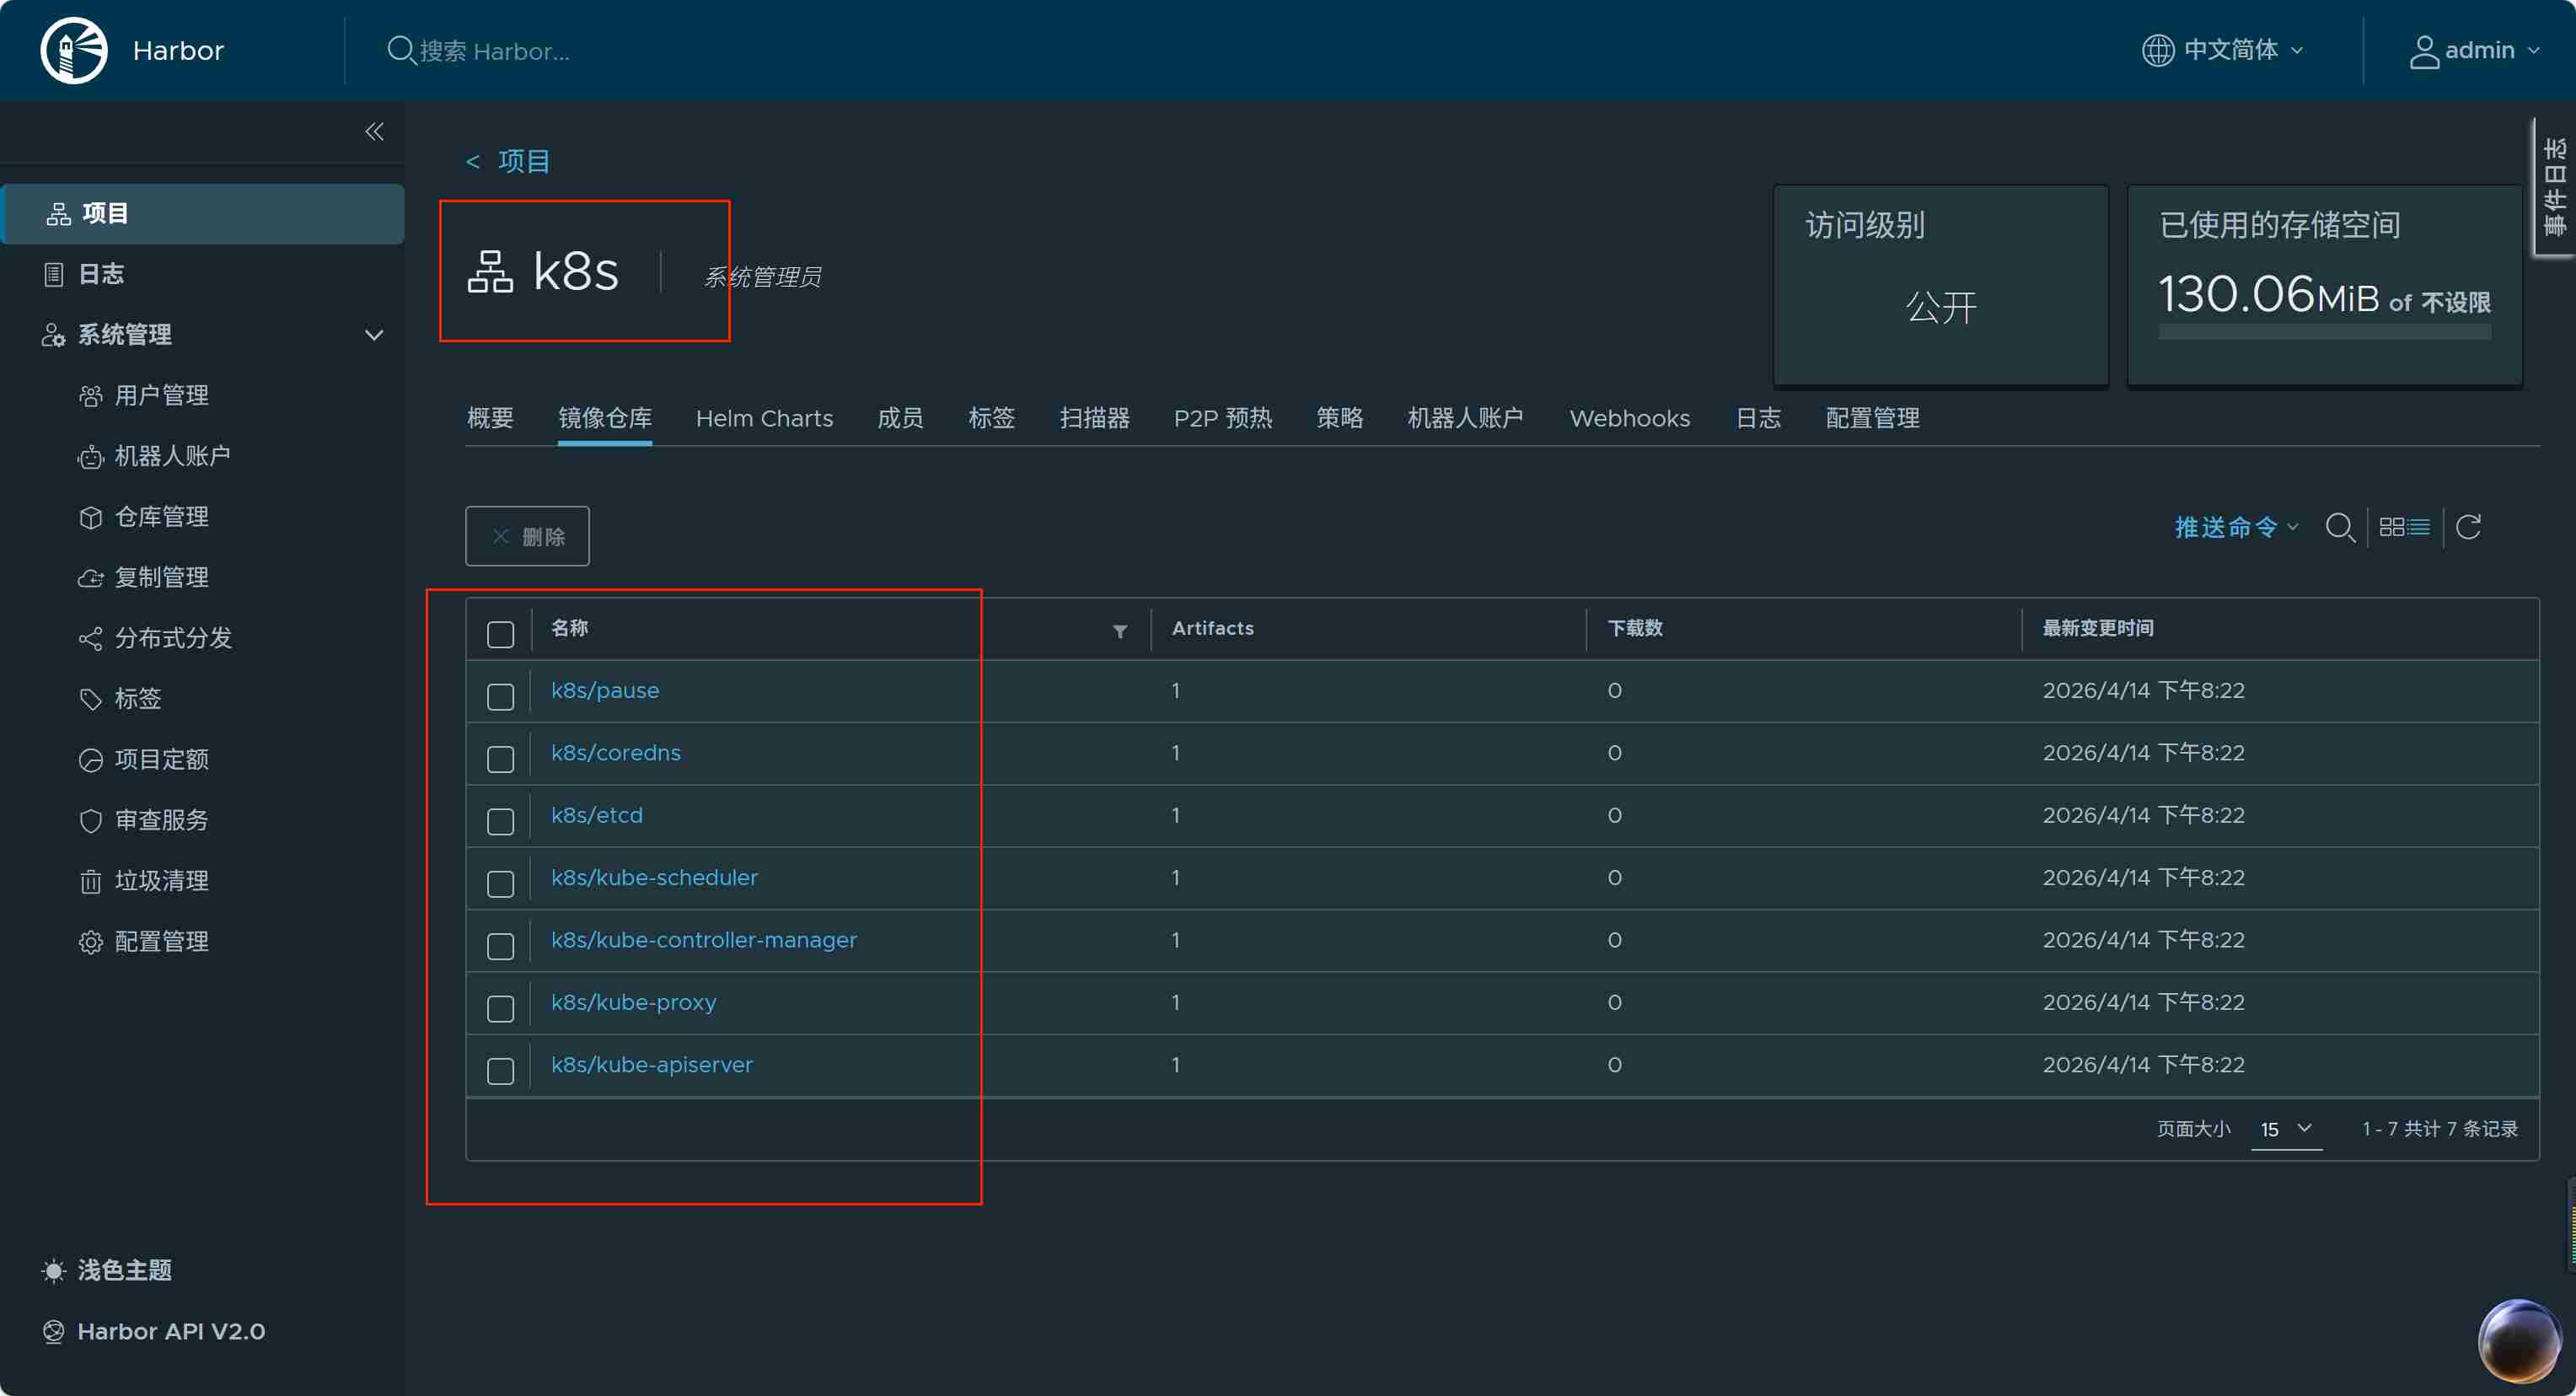This screenshot has height=1396, width=2576.
Task: Click the globe language icon
Action: tap(2157, 50)
